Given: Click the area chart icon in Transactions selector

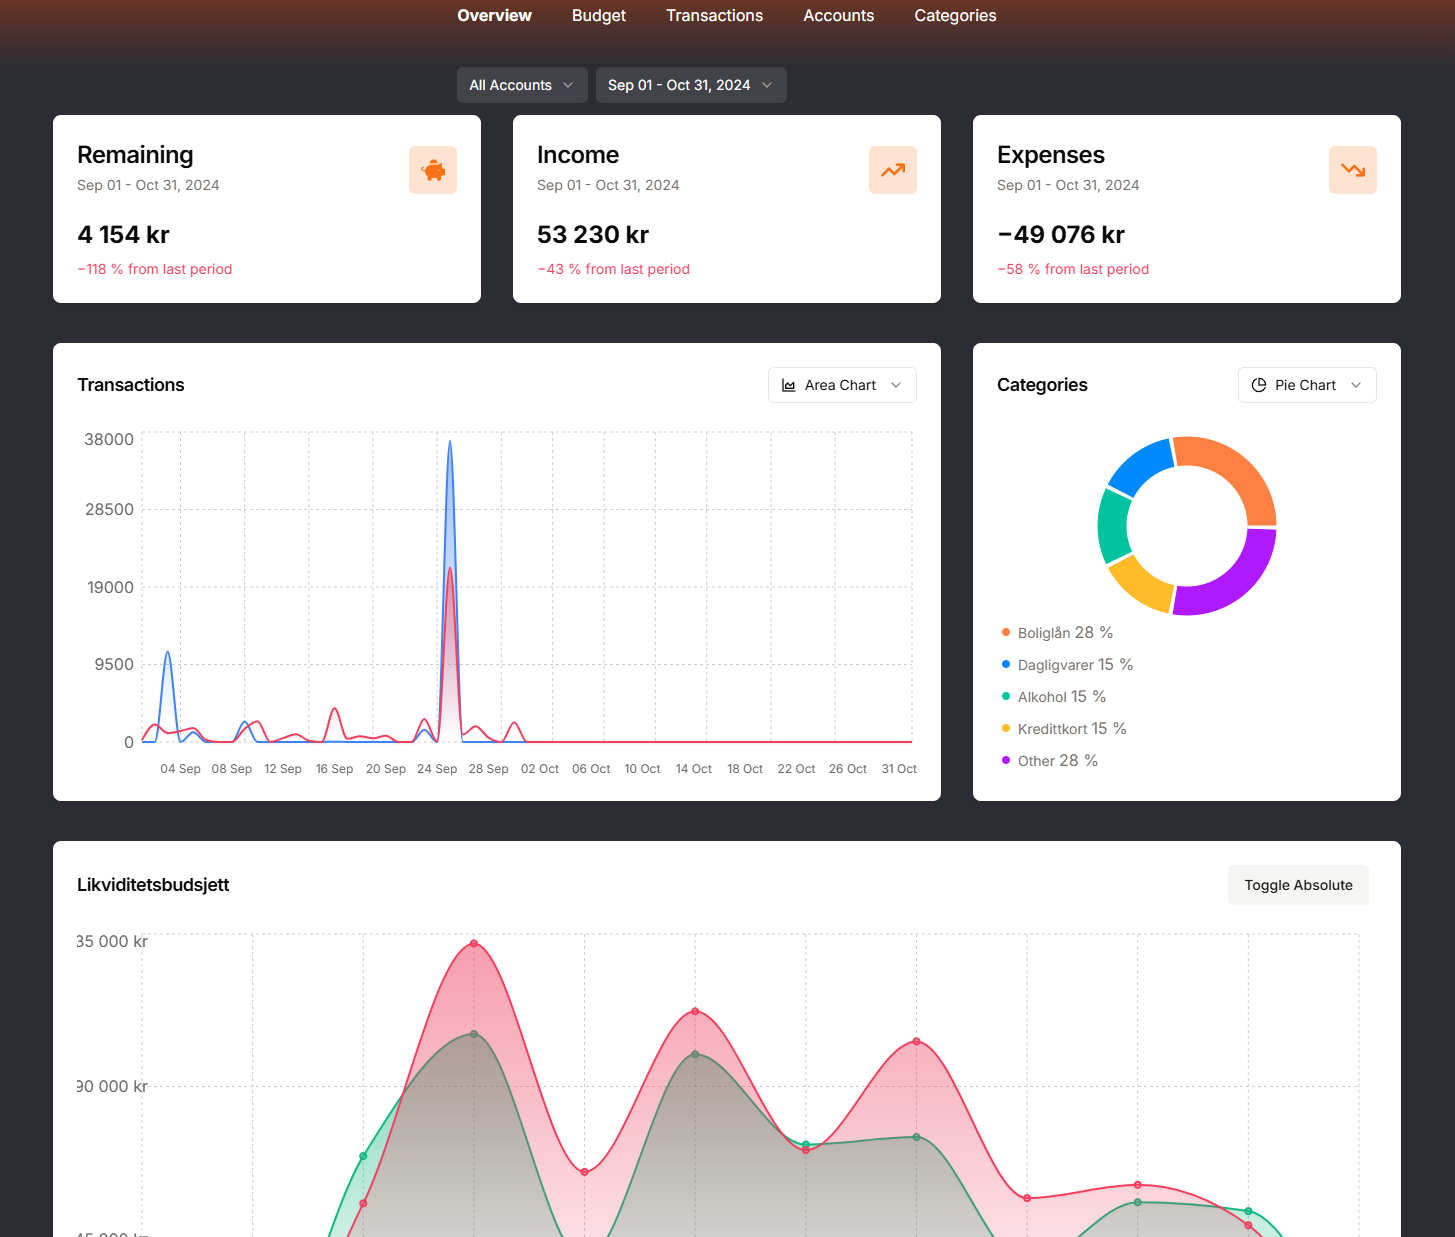Looking at the screenshot, I should (x=789, y=386).
